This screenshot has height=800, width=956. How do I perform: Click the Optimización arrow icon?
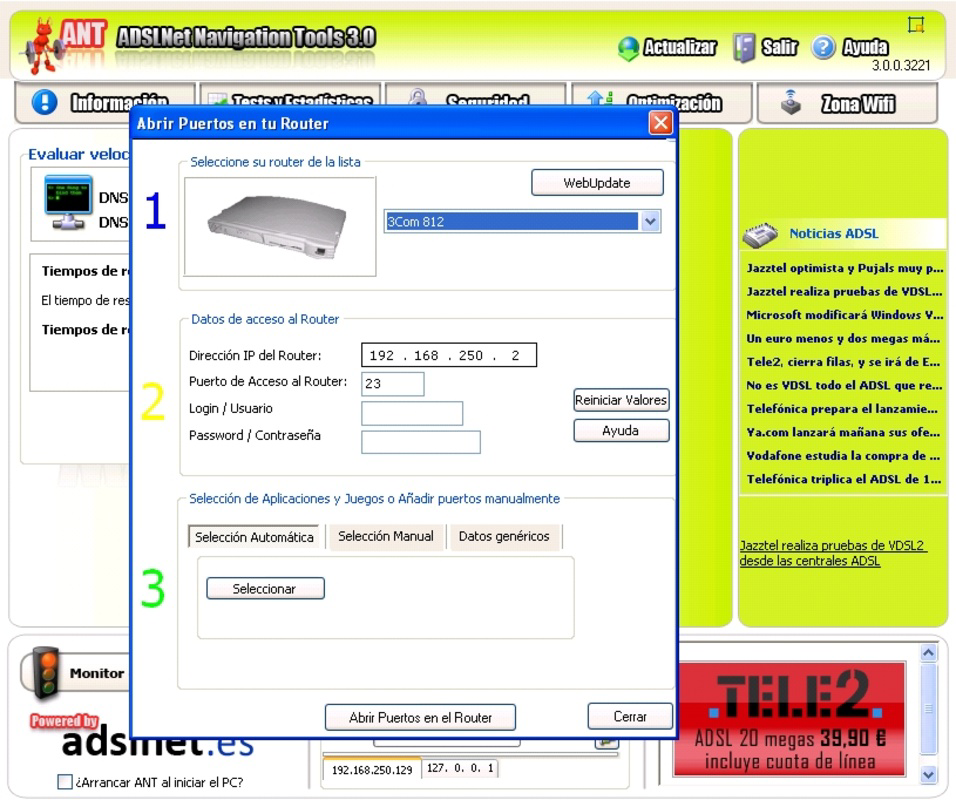(600, 99)
